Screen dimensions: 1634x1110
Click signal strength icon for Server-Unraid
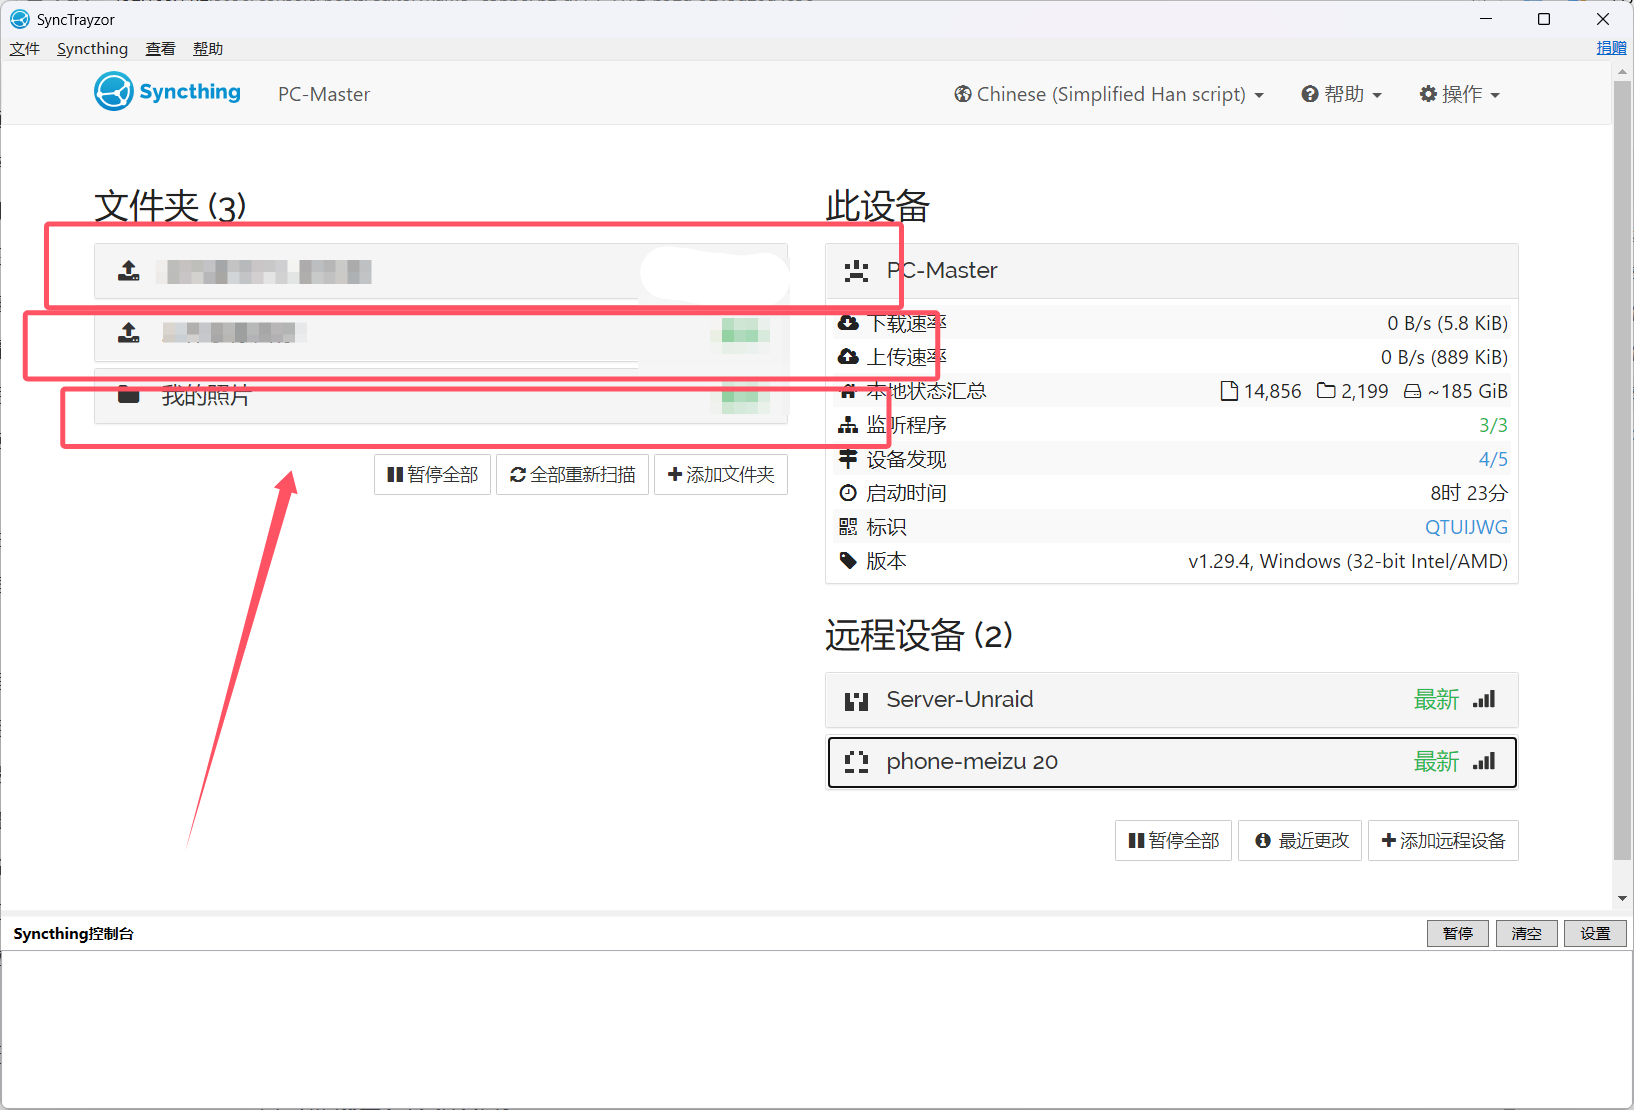1484,700
